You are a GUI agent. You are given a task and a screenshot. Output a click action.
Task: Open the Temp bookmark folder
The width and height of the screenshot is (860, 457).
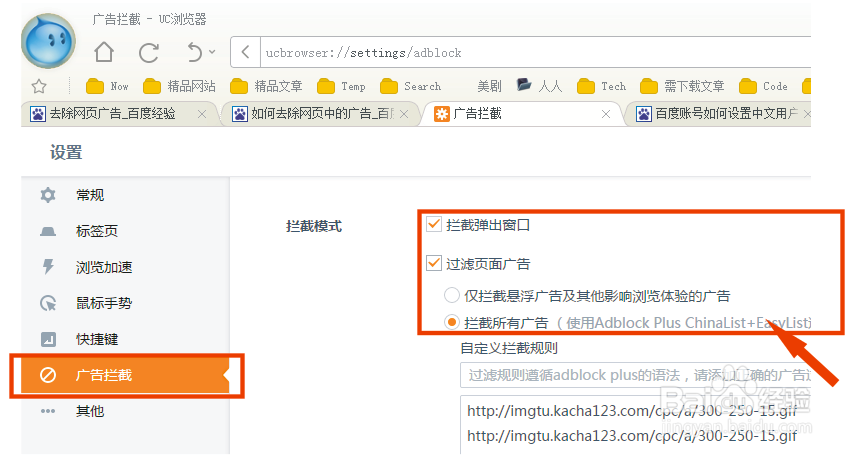tap(341, 86)
